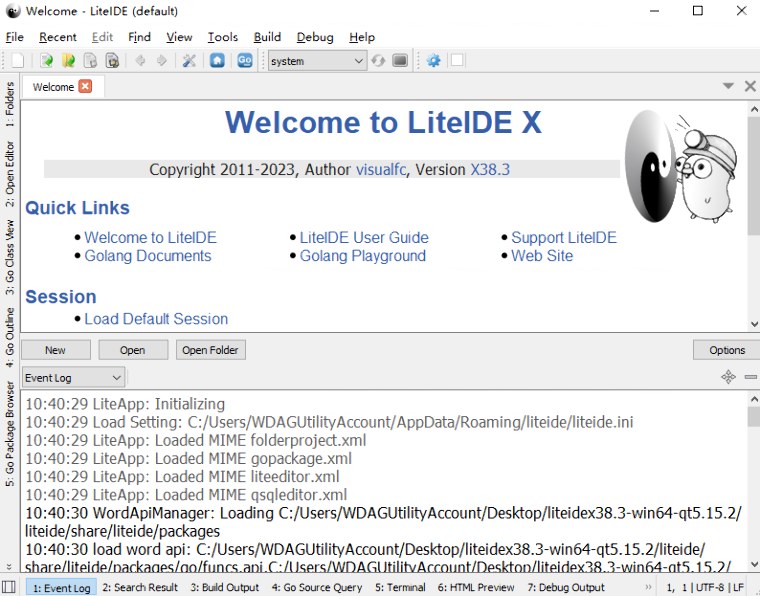The height and width of the screenshot is (596, 760).
Task: Click the blank white square toolbar icon
Action: [x=457, y=61]
